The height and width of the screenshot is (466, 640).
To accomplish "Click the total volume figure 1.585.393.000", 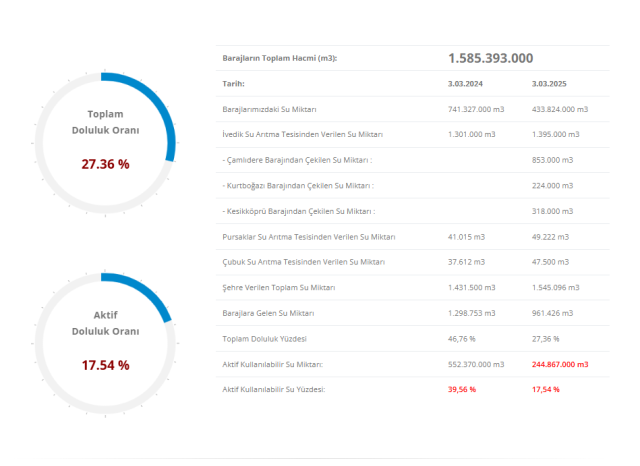I will 490,58.
